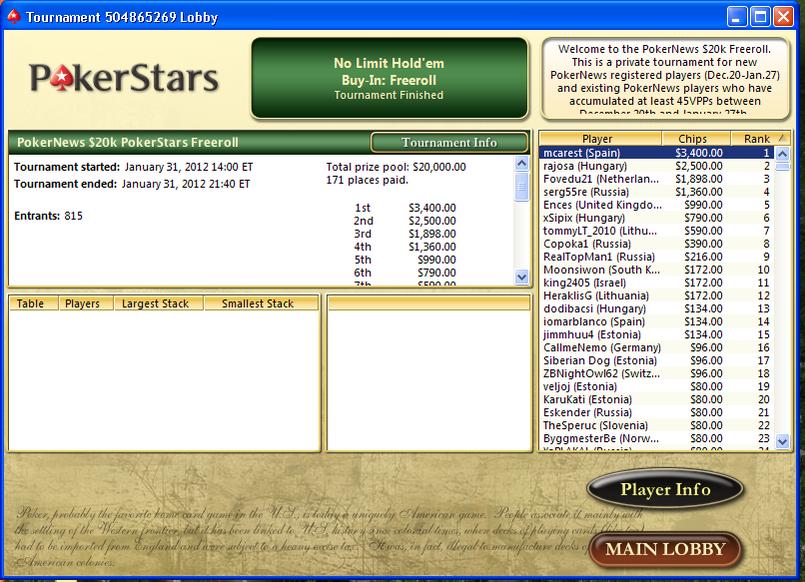Select player rajosa (Hungary)

point(657,166)
